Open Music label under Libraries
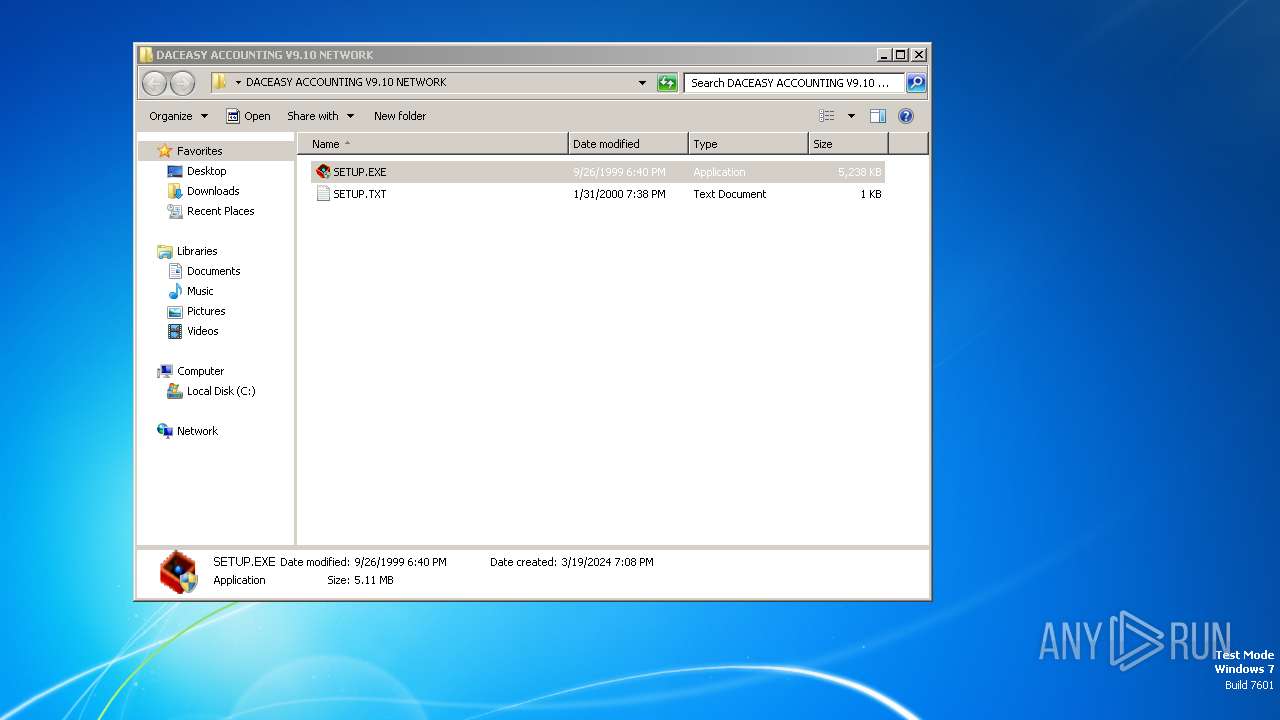 pos(200,291)
